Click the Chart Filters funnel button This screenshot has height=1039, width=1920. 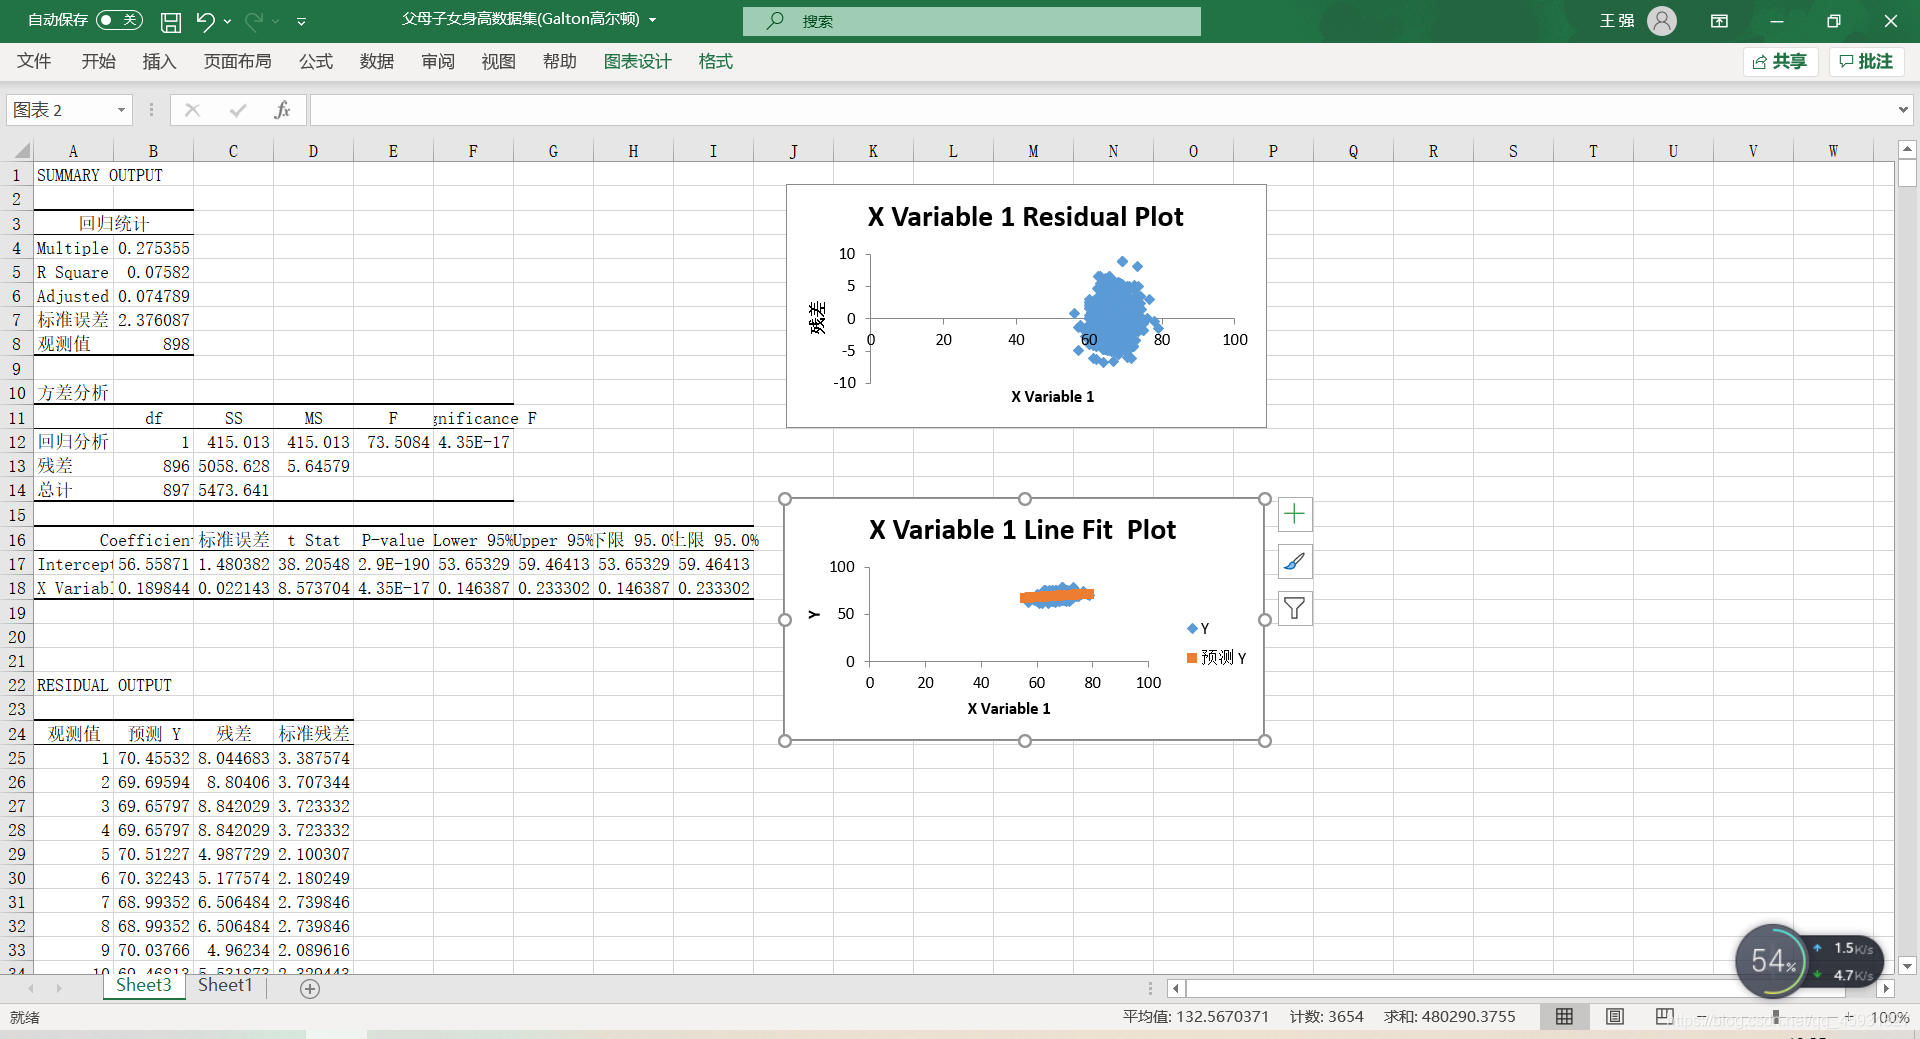pos(1295,608)
